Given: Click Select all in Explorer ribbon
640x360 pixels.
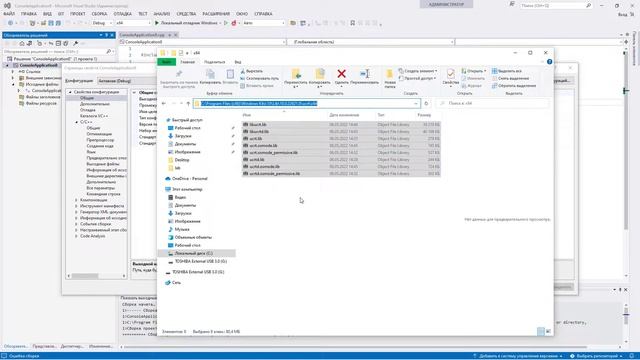Looking at the screenshot, I should pyautogui.click(x=507, y=71).
